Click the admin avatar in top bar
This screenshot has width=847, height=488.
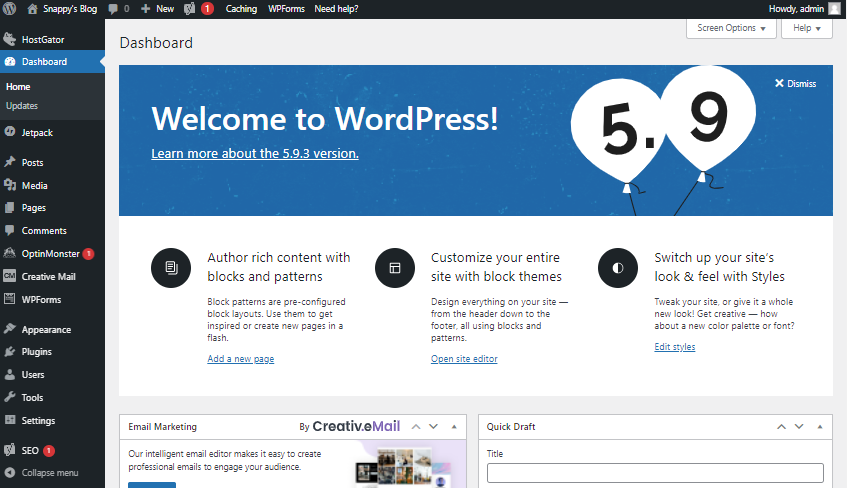pos(834,8)
